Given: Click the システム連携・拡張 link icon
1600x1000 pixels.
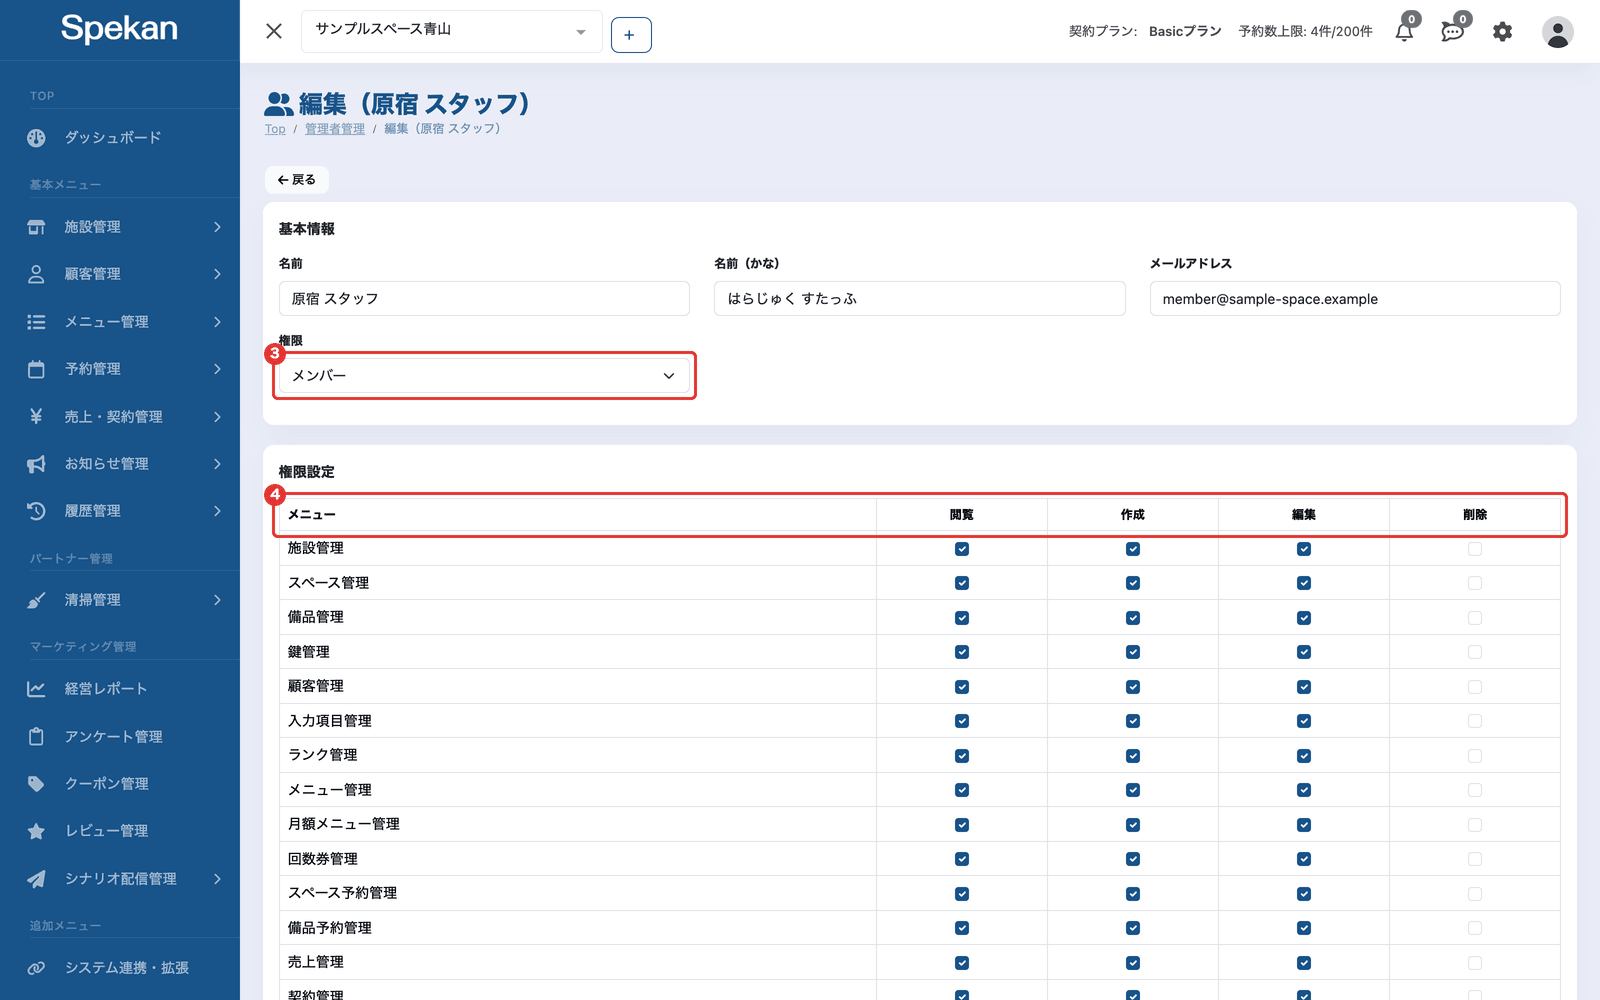Looking at the screenshot, I should pyautogui.click(x=36, y=968).
